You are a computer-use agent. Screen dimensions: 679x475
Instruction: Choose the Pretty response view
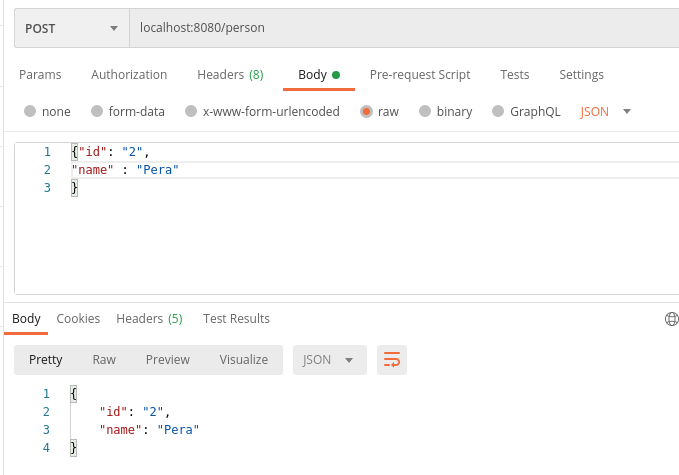(x=45, y=360)
